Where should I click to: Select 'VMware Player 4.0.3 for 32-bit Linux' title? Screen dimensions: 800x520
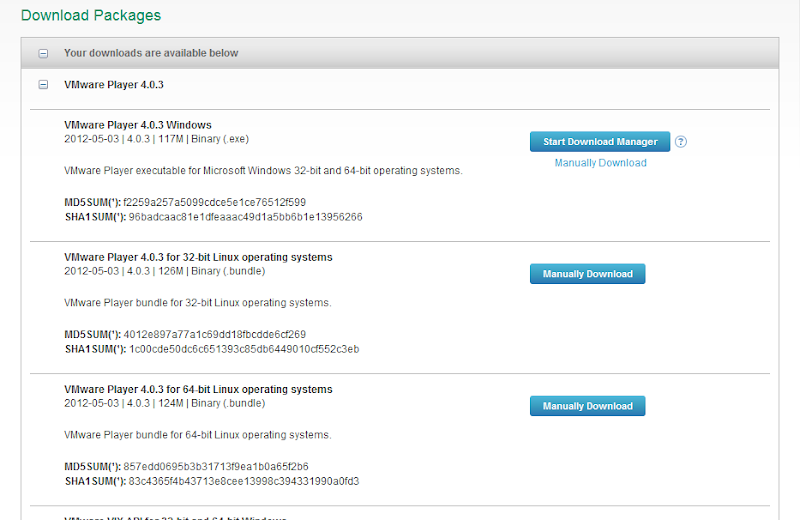click(x=198, y=257)
